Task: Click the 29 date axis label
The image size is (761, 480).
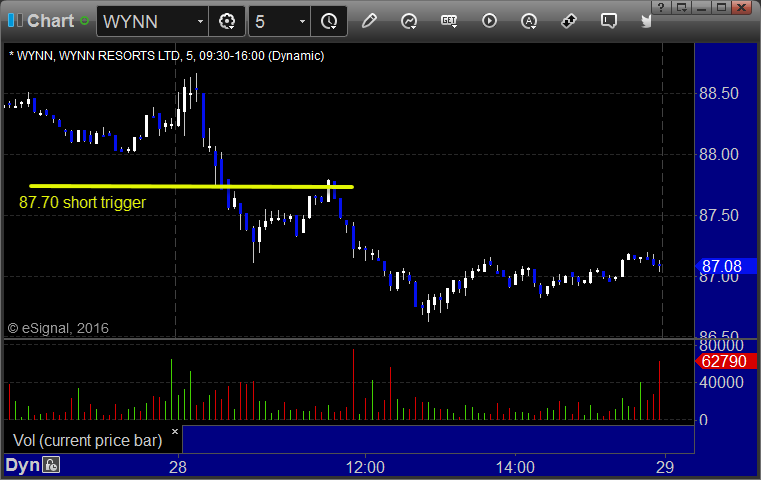Action: [x=665, y=467]
